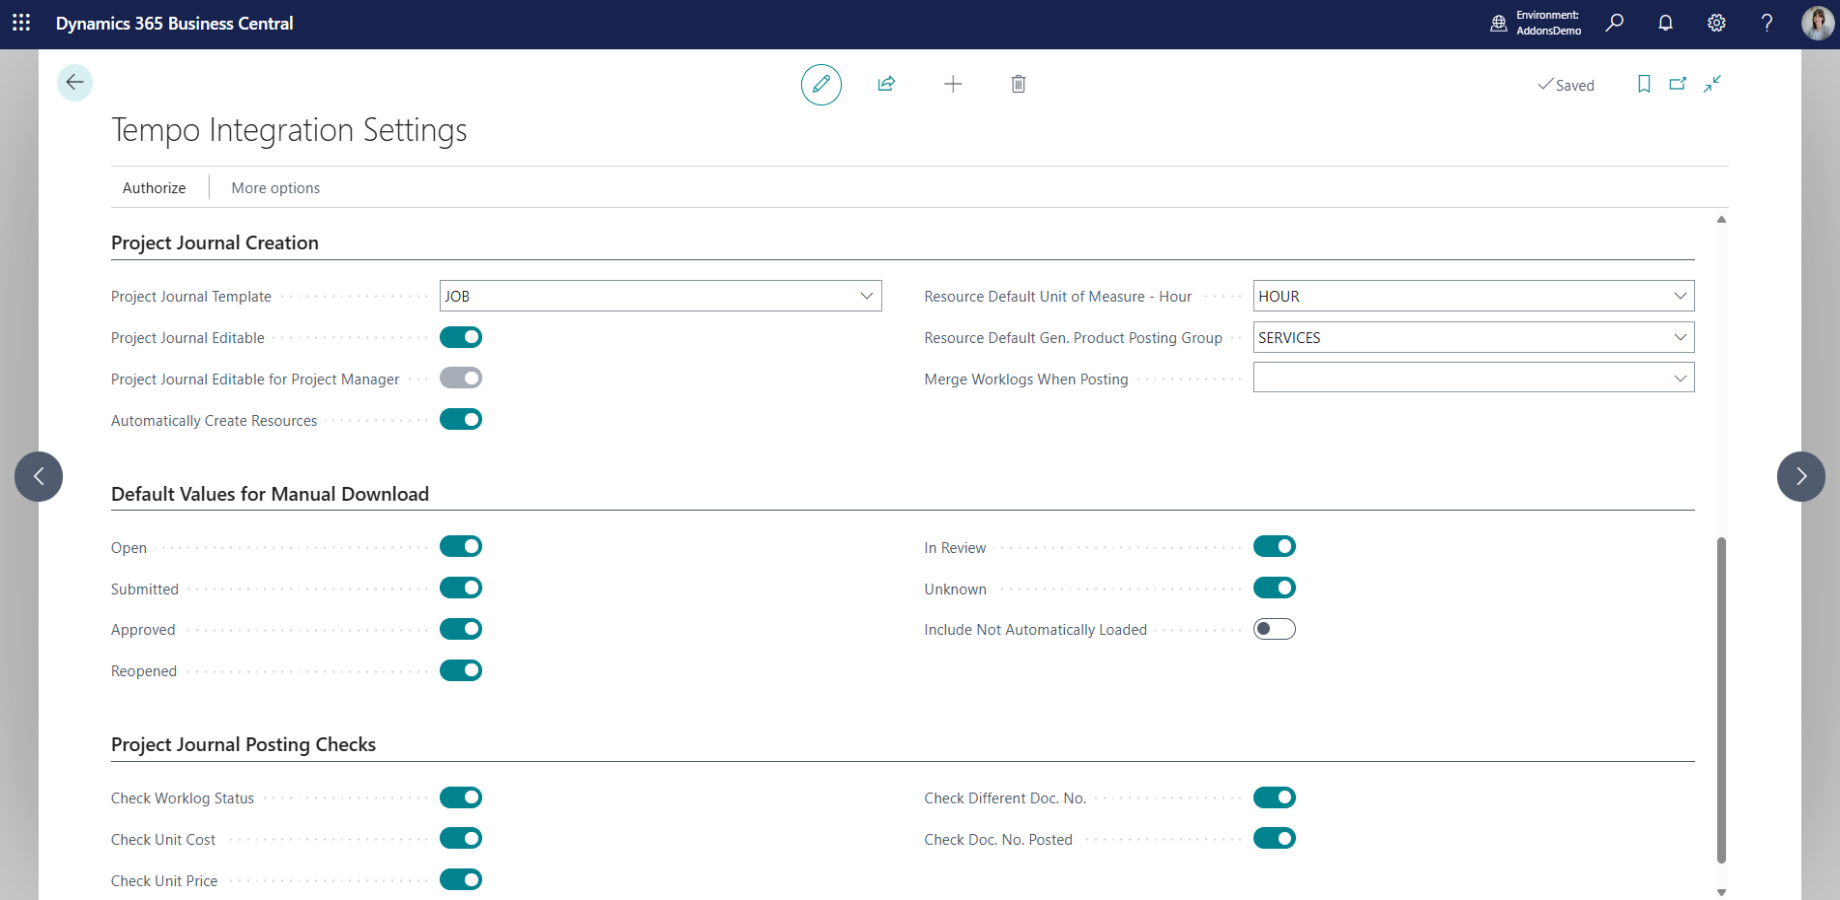Open More options menu
This screenshot has width=1840, height=900.
point(276,188)
